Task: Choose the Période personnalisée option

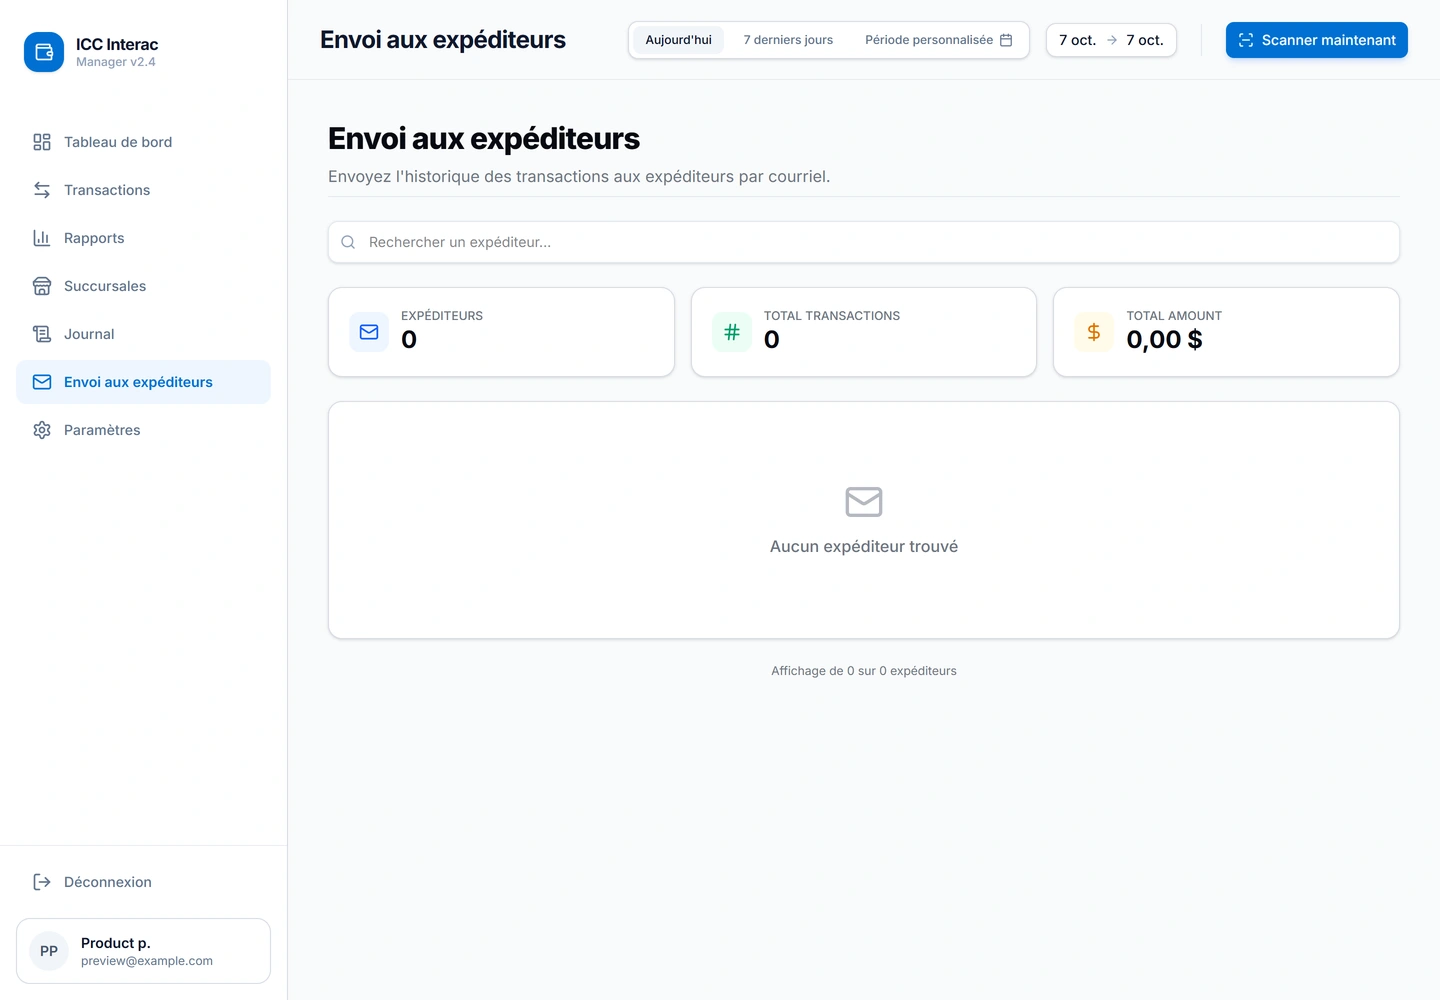Action: (938, 40)
